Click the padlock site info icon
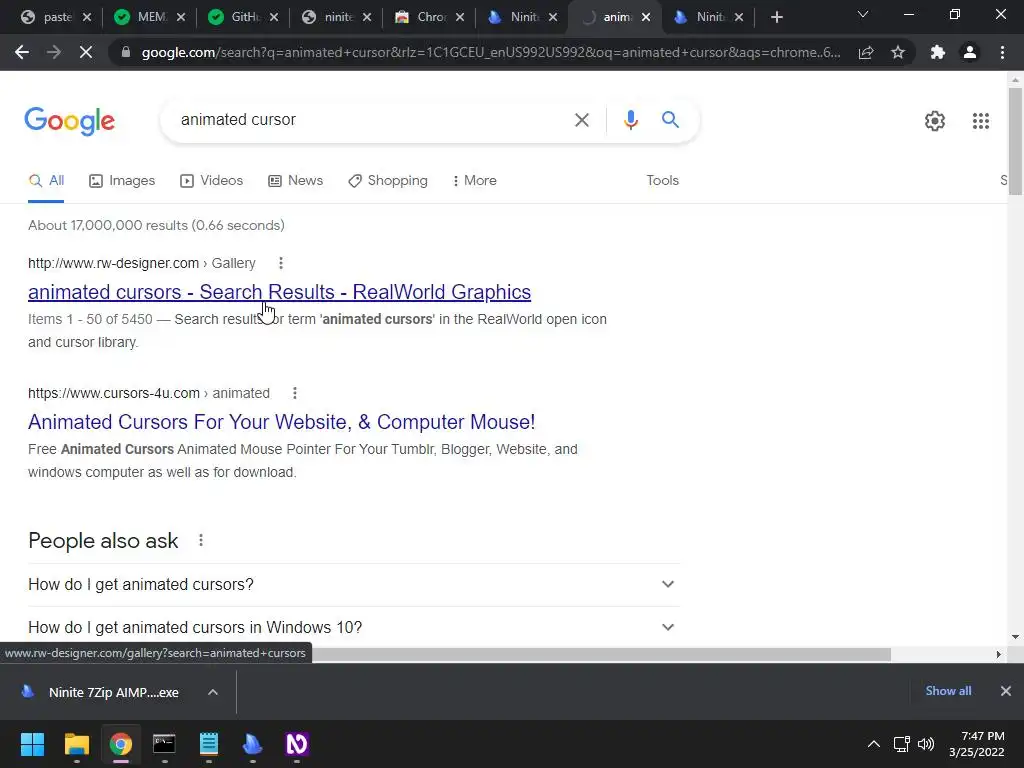 (126, 52)
